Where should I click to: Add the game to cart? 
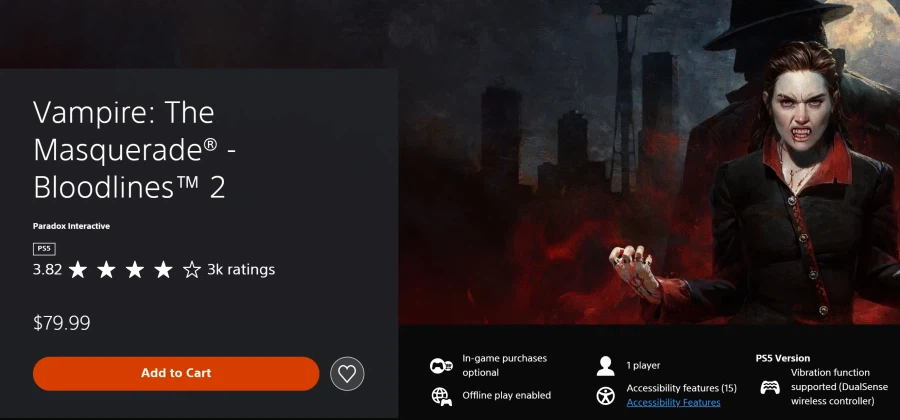tap(176, 374)
